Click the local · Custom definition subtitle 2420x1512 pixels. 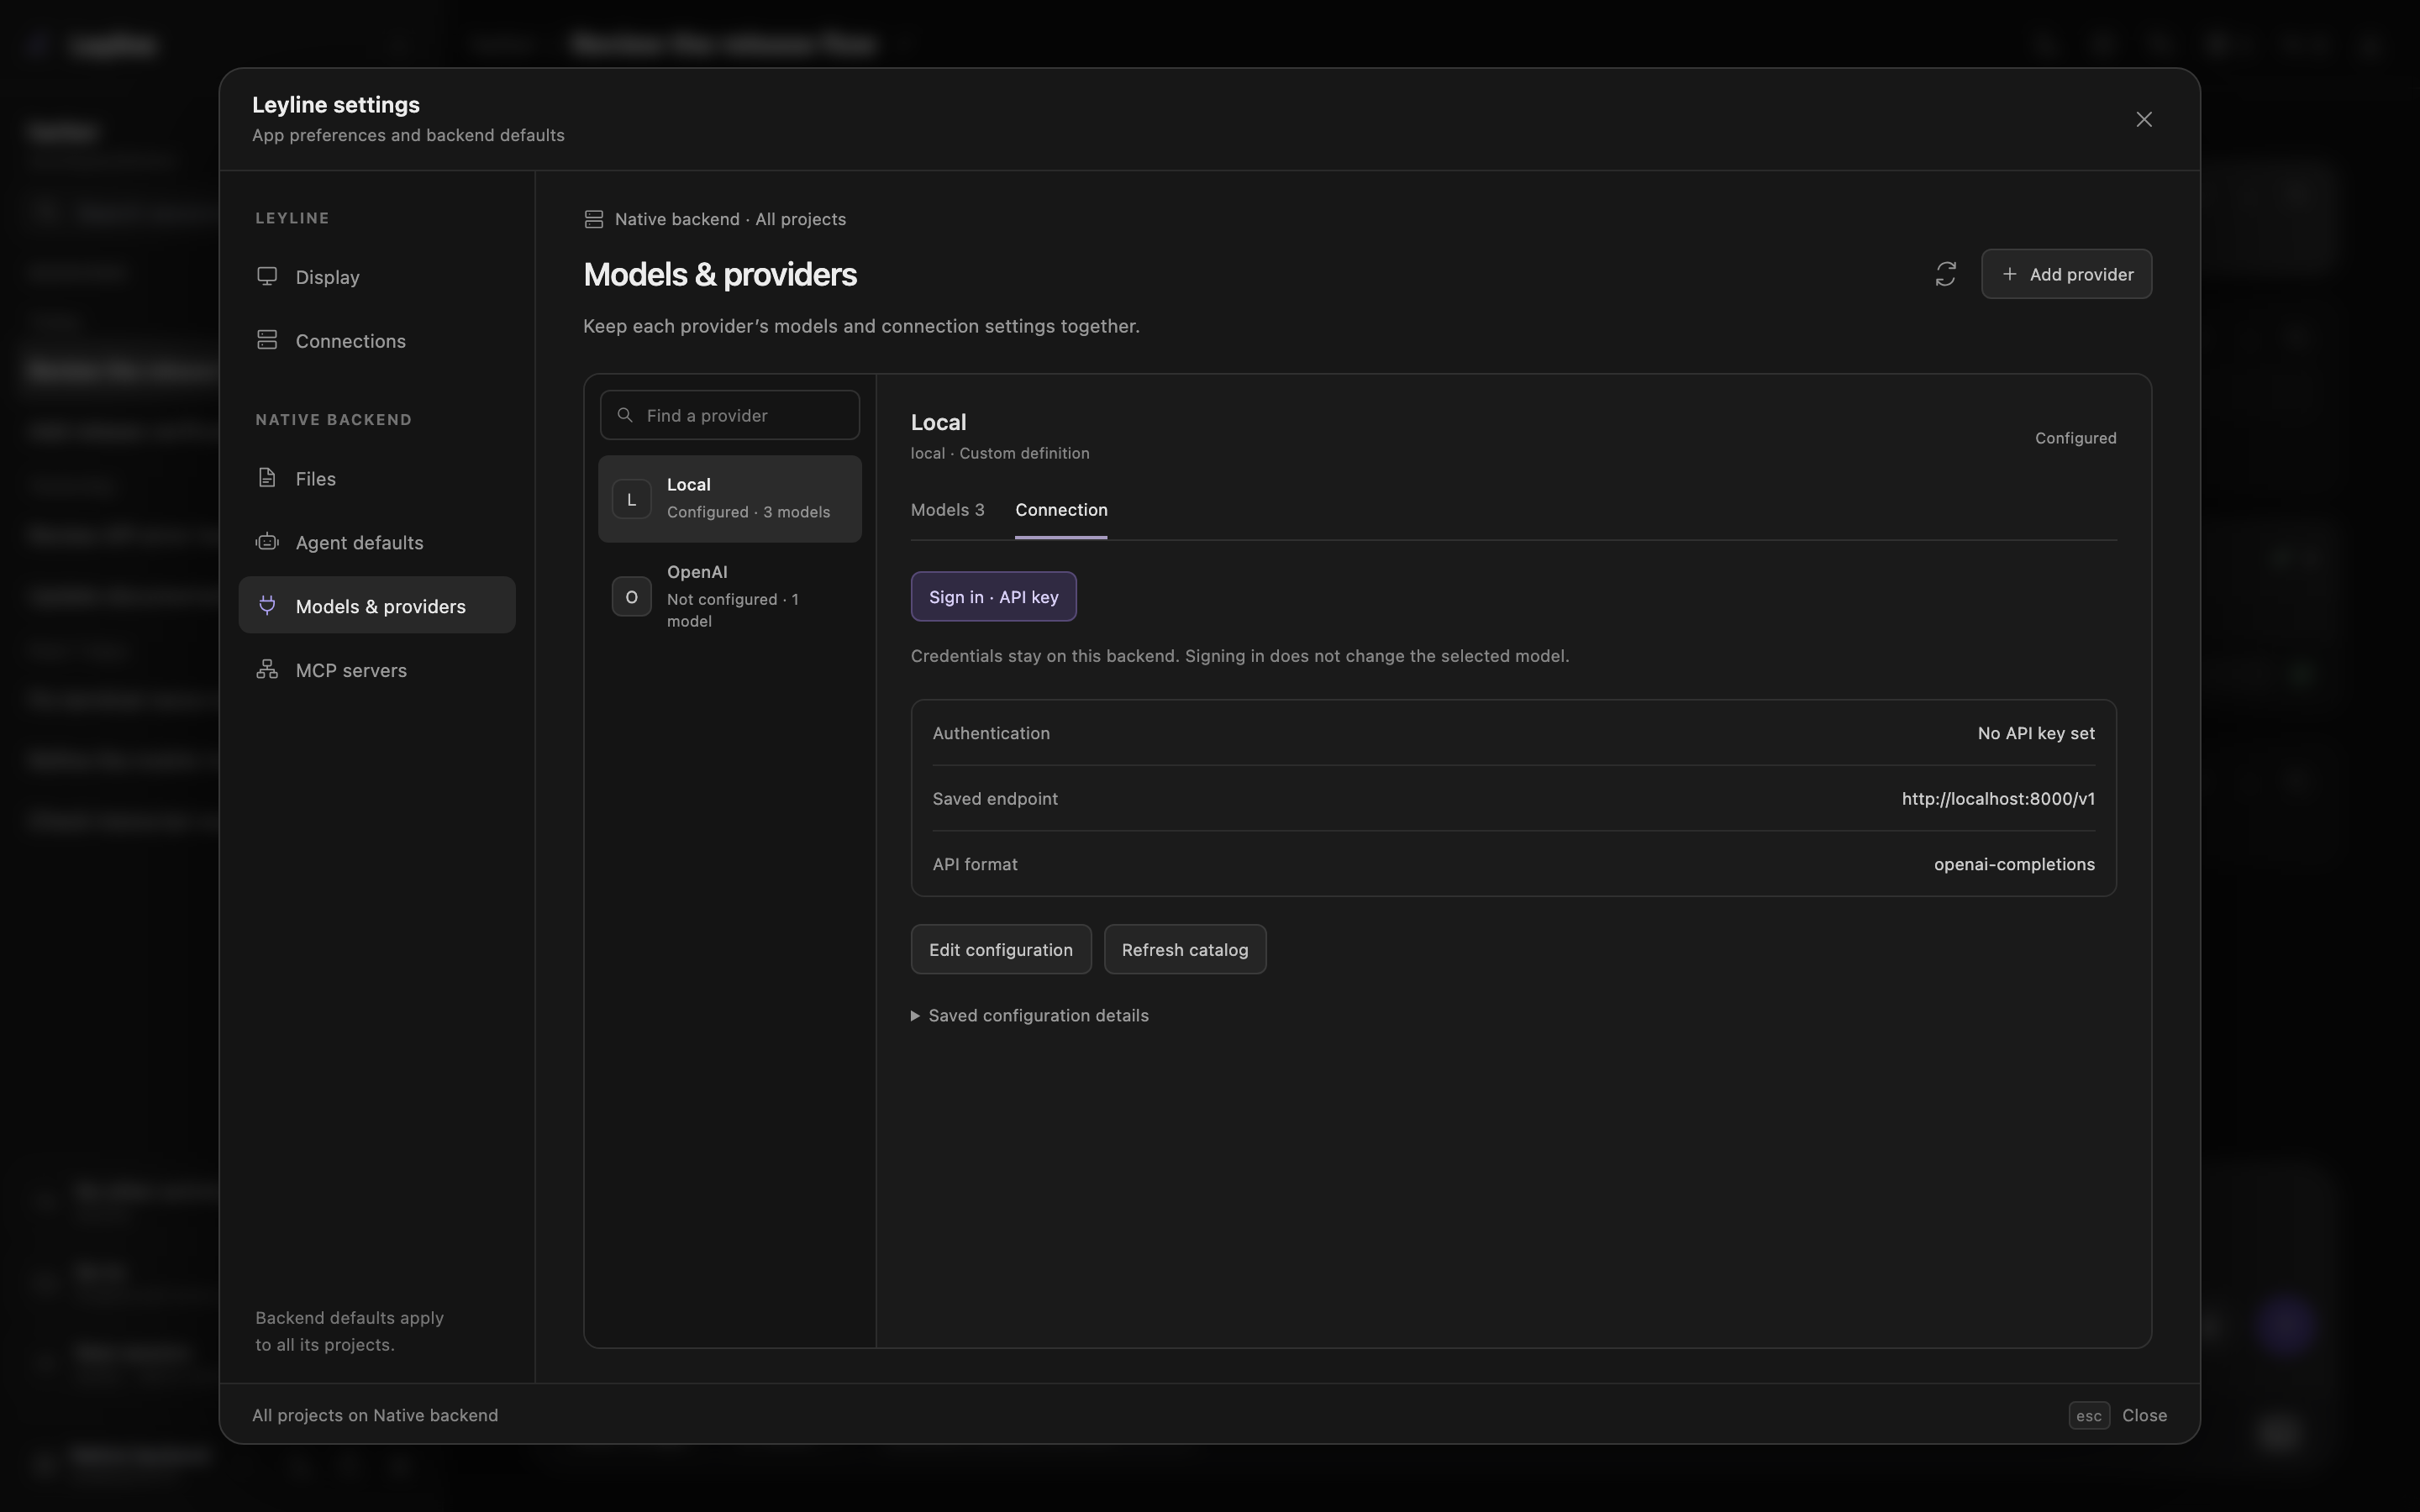1000,454
